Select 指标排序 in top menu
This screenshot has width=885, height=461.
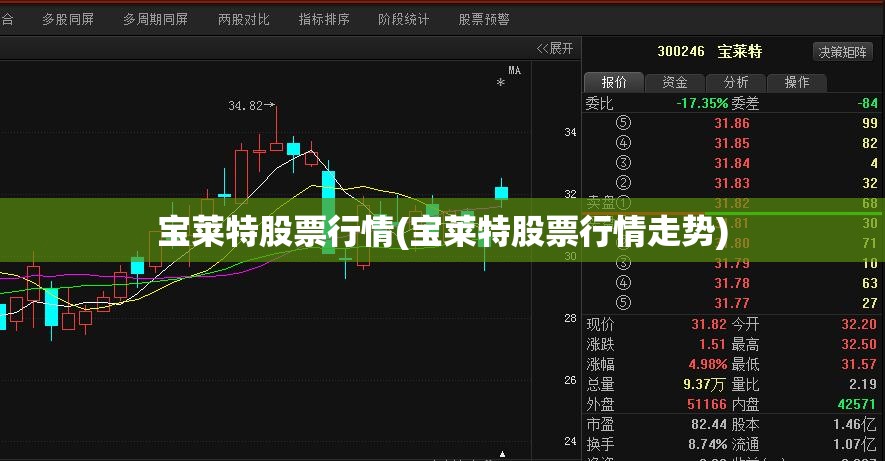(324, 20)
